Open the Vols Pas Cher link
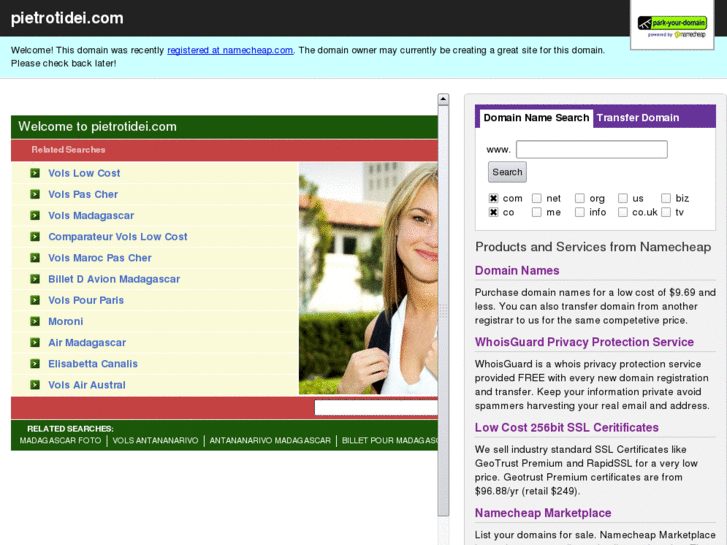727x545 pixels. [x=83, y=194]
